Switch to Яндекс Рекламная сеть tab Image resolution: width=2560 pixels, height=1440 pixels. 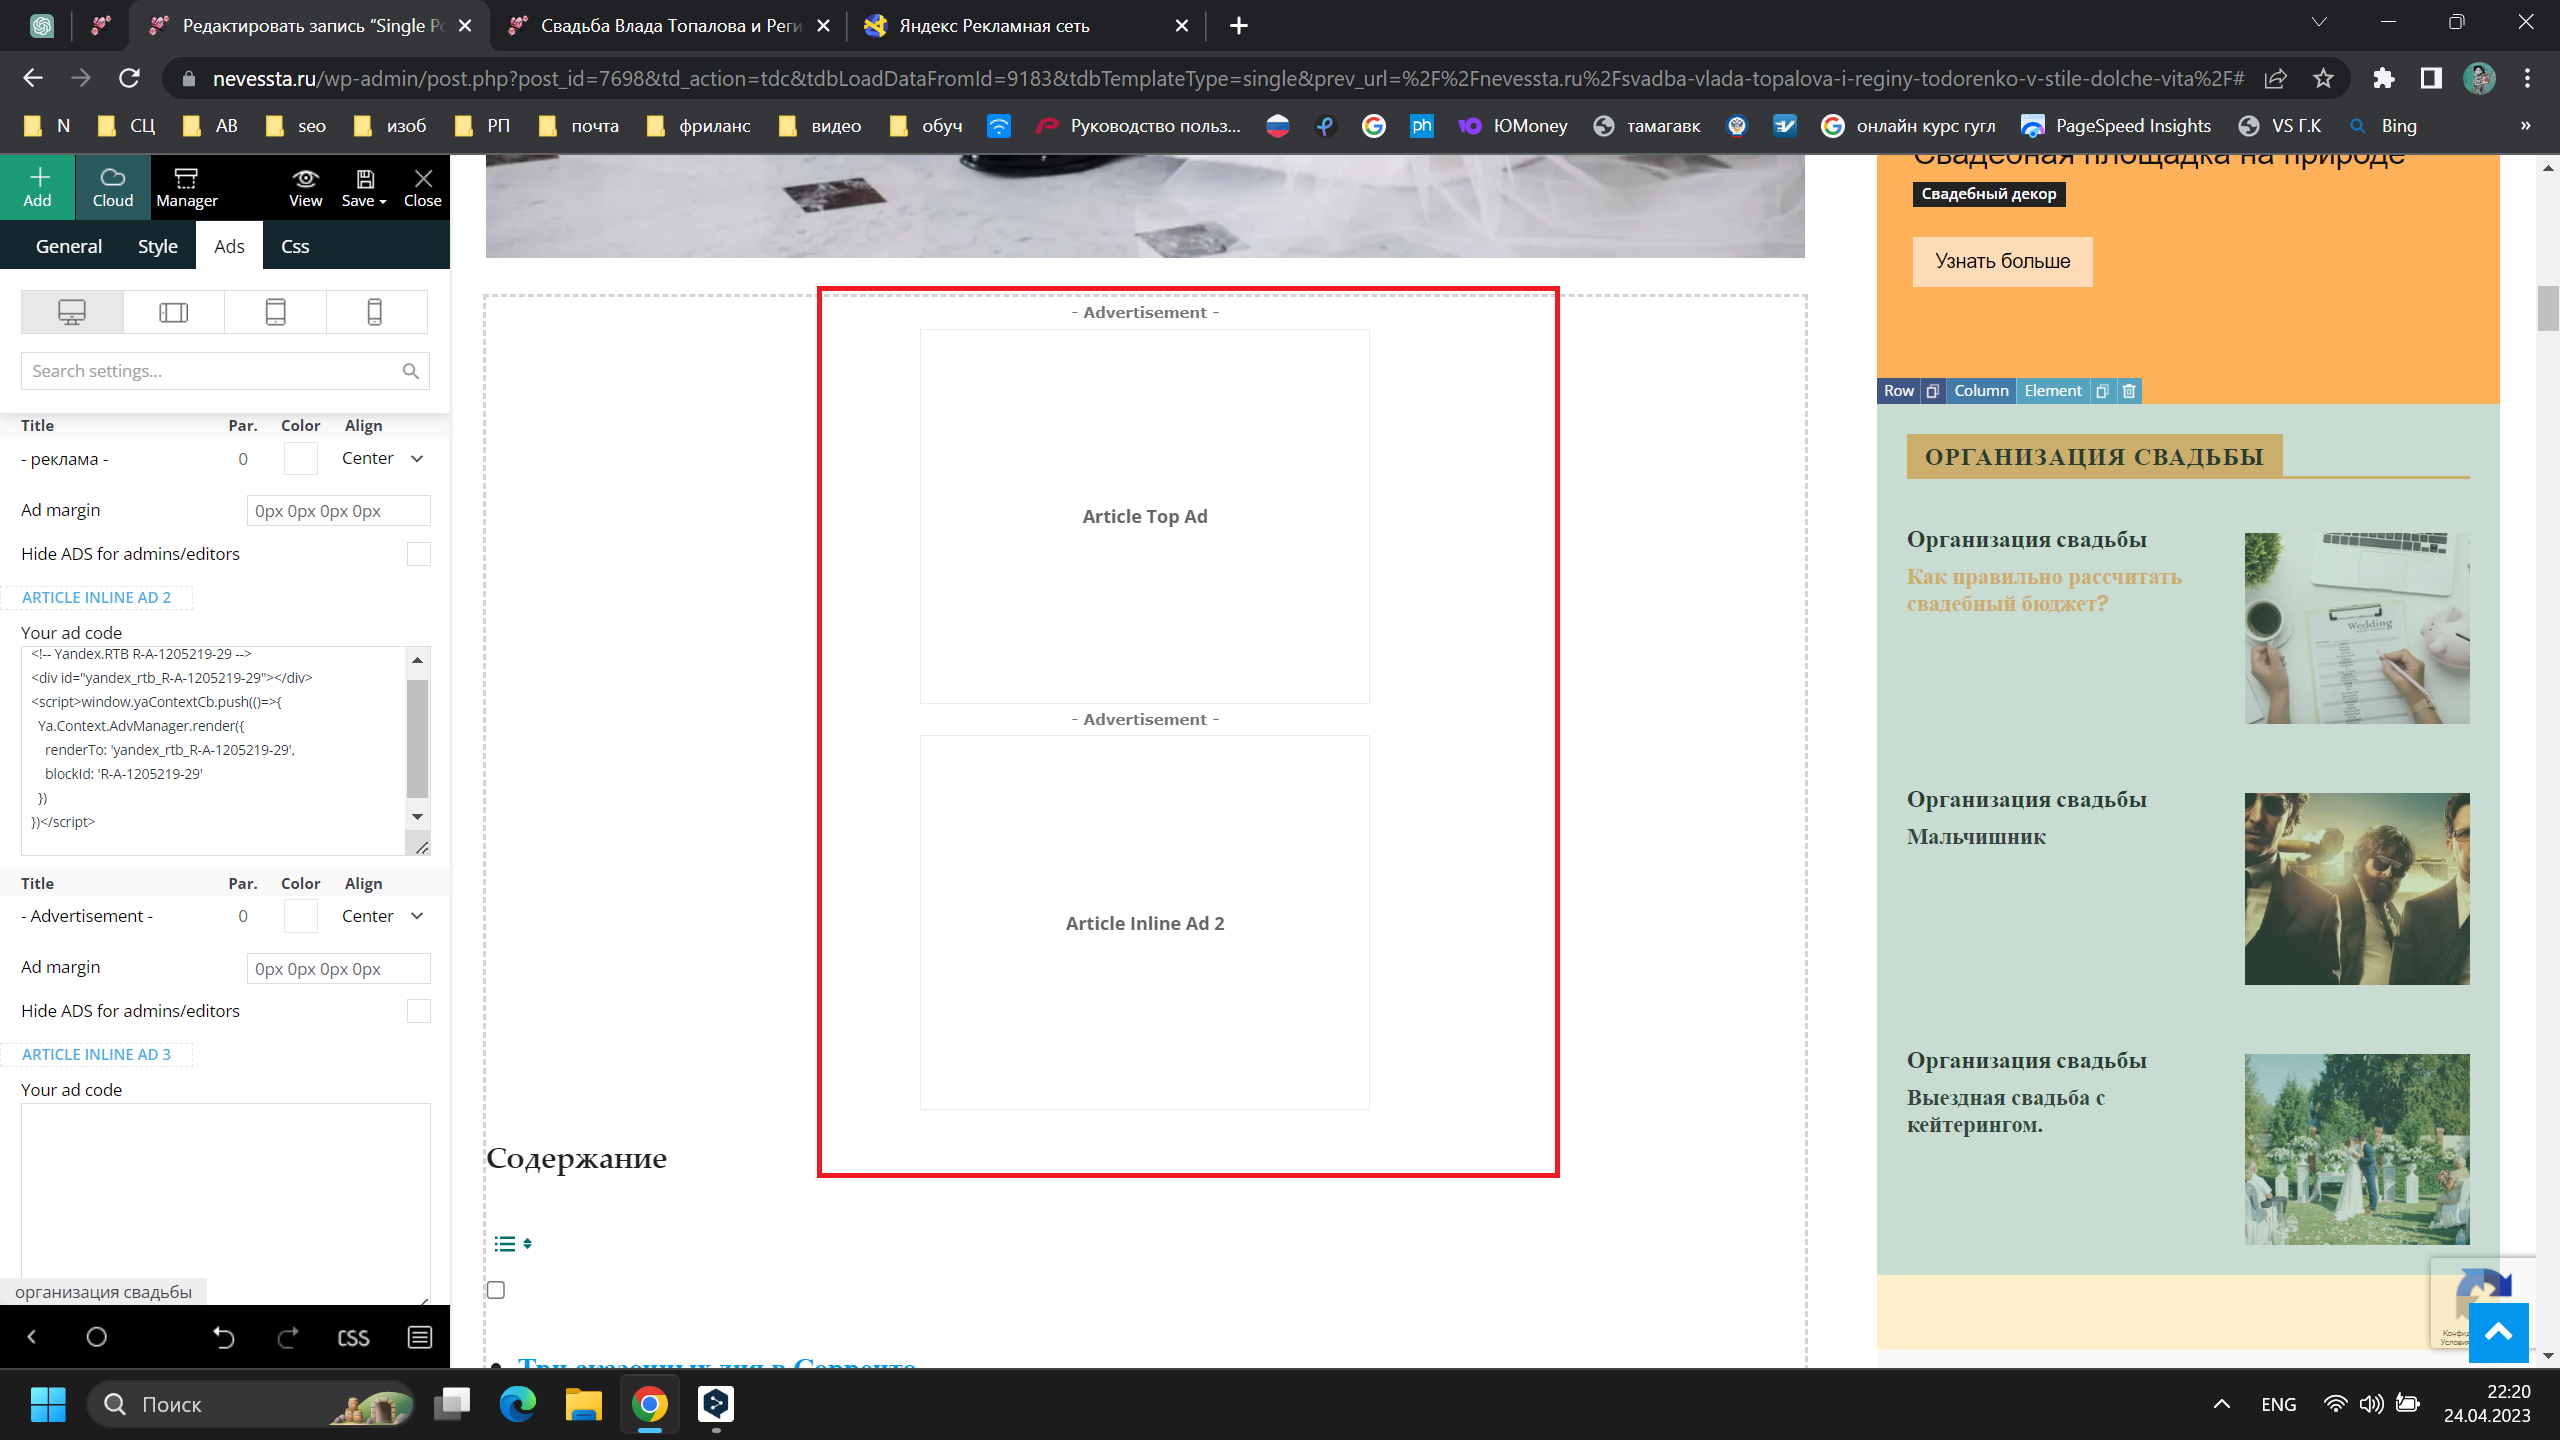click(x=1028, y=26)
